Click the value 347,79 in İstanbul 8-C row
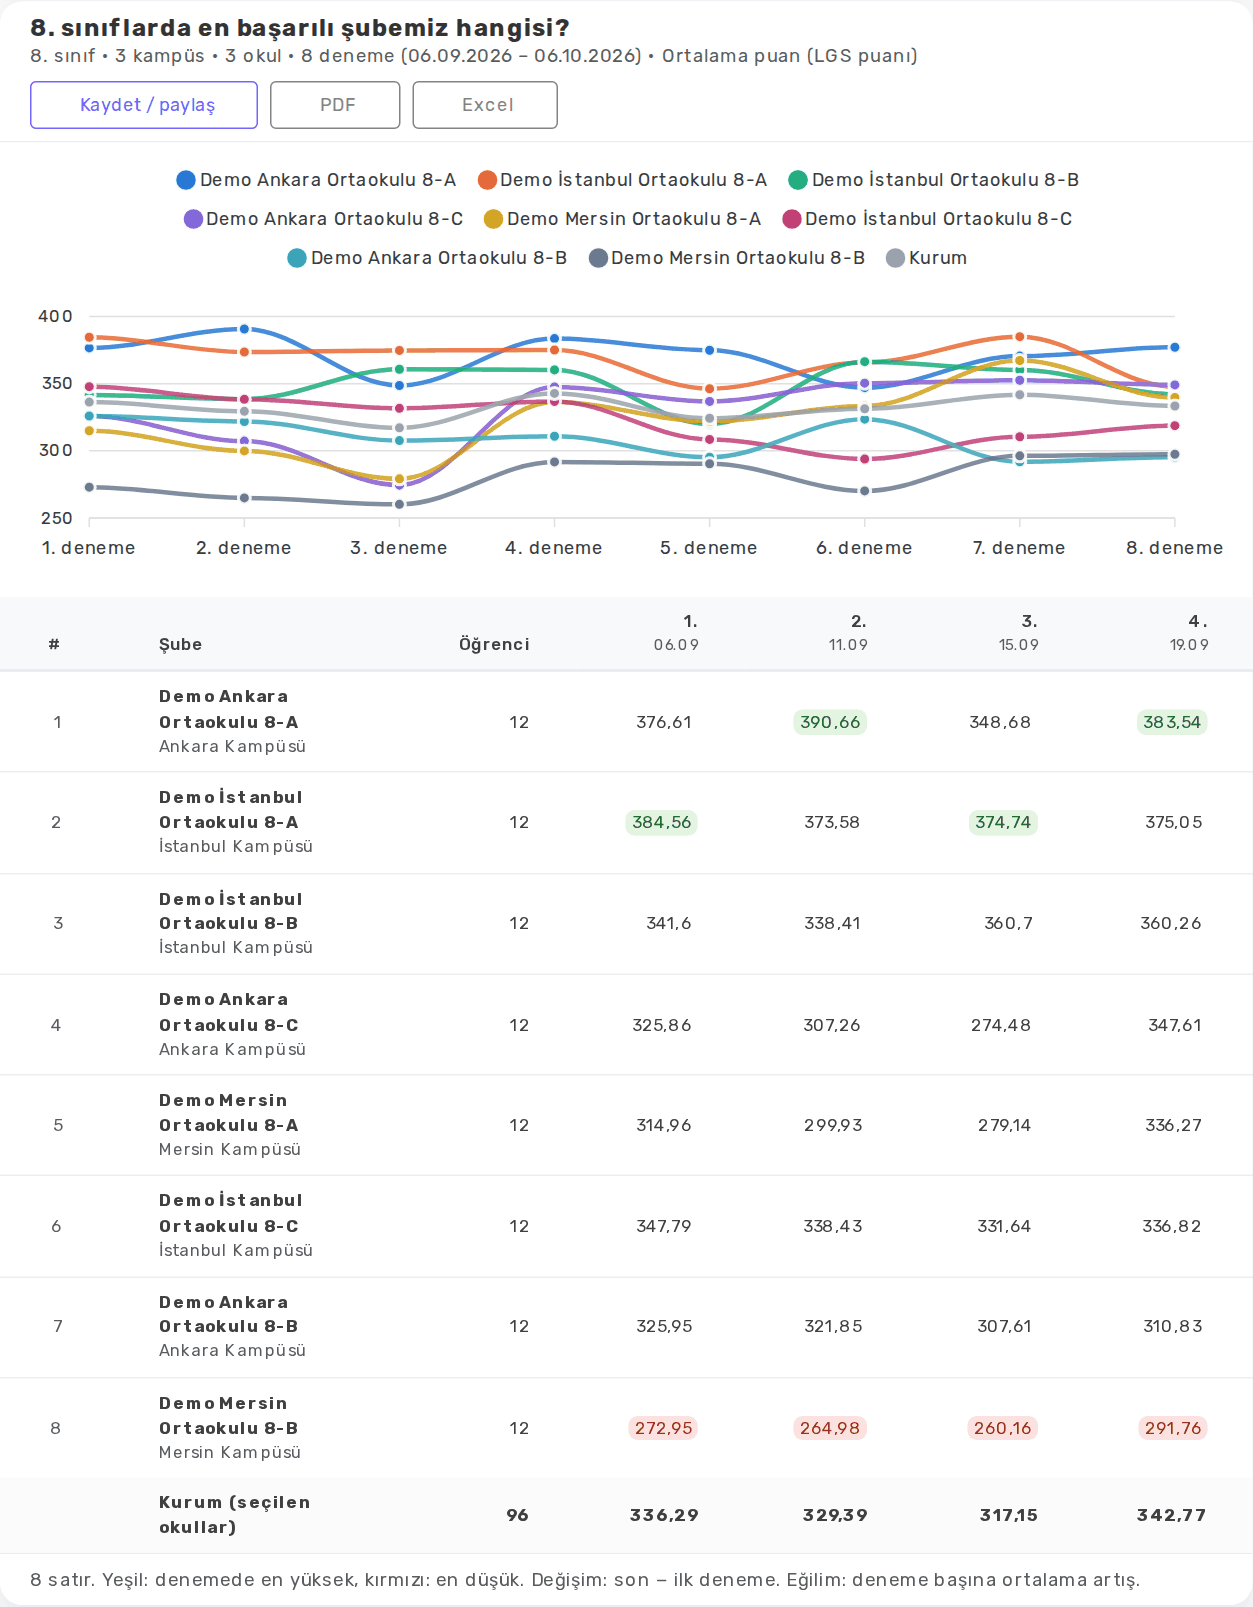The image size is (1253, 1607). pos(664,1226)
